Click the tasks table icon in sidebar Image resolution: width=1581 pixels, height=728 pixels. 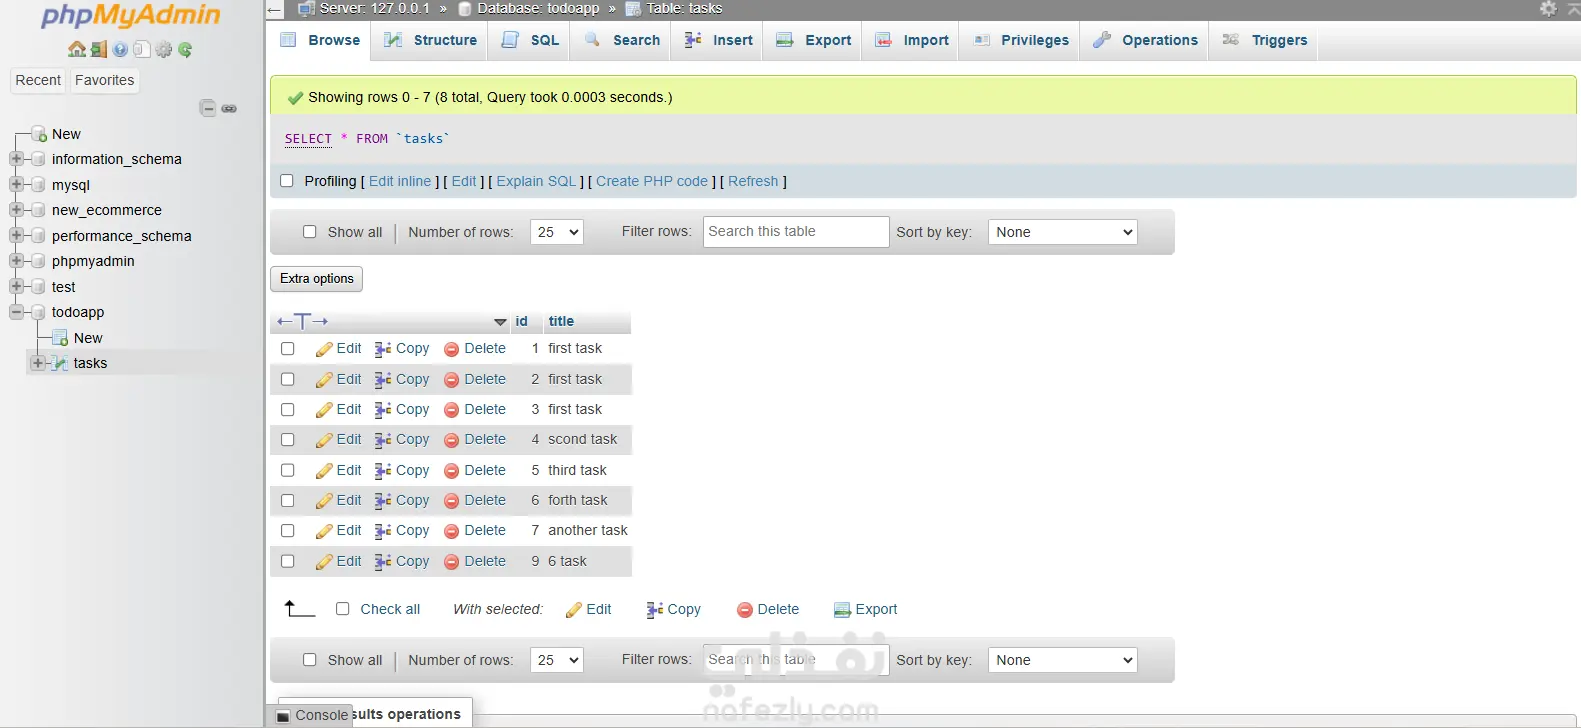pyautogui.click(x=60, y=364)
